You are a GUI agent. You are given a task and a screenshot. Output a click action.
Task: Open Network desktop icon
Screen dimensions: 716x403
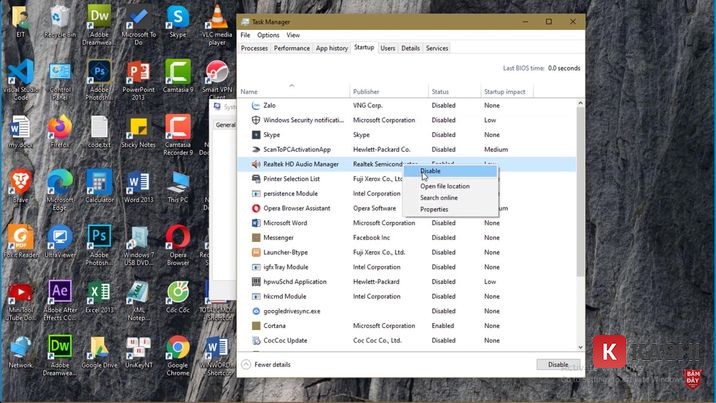pyautogui.click(x=21, y=352)
